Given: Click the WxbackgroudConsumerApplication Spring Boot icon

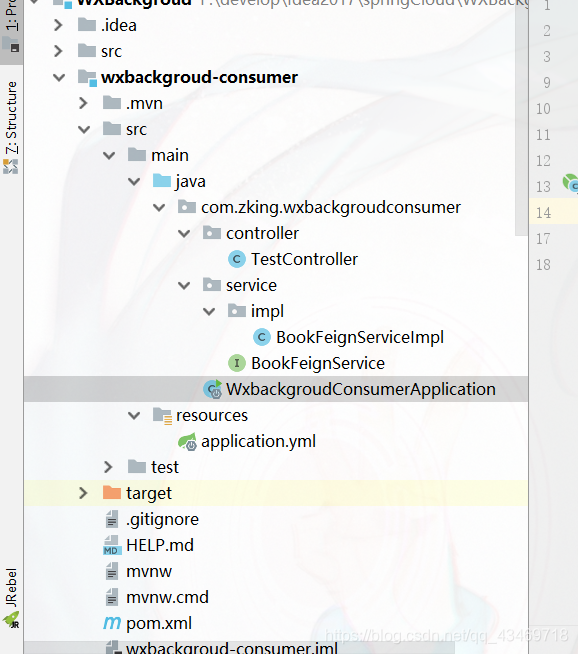Looking at the screenshot, I should (x=213, y=389).
